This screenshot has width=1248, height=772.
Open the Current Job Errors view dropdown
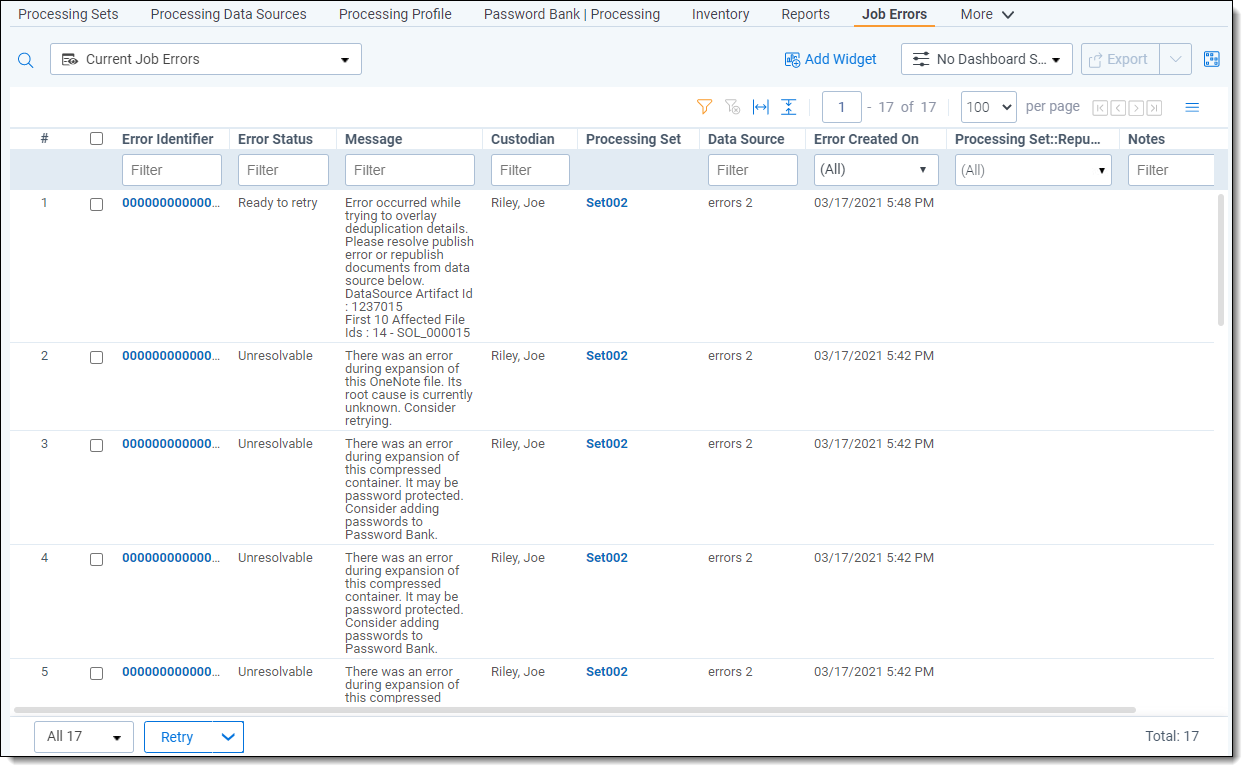pos(206,59)
